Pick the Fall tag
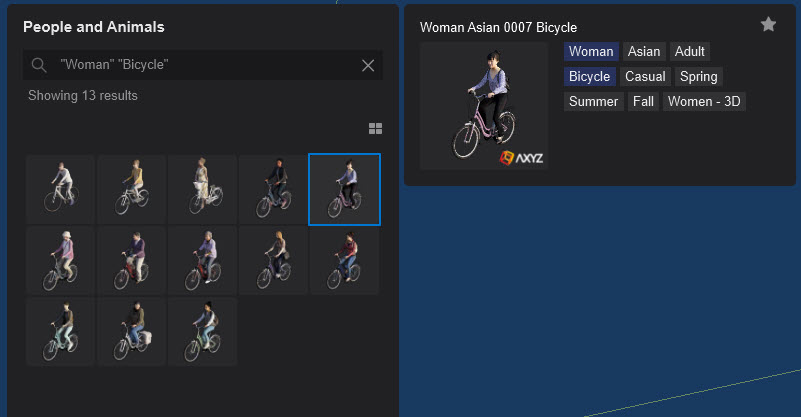The height and width of the screenshot is (417, 801). click(643, 102)
